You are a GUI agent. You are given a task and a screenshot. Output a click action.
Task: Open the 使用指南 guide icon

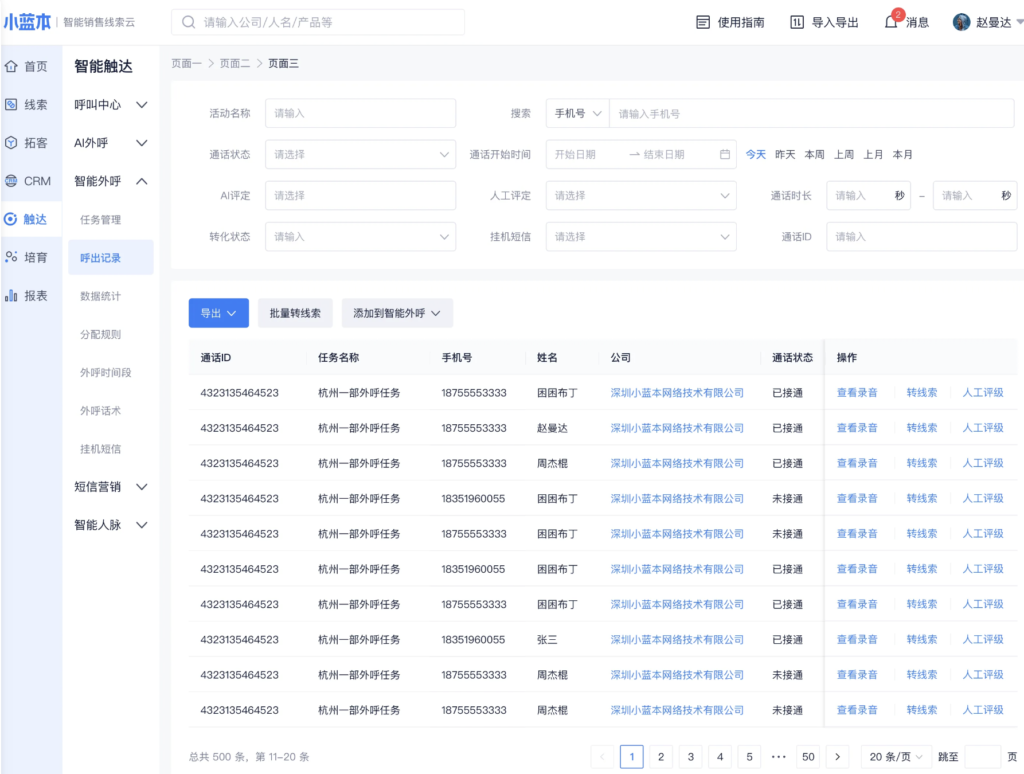[x=703, y=22]
